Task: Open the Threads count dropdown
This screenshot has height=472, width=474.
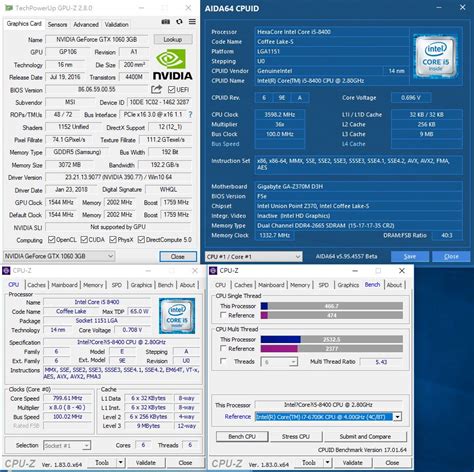Action: click(x=279, y=362)
